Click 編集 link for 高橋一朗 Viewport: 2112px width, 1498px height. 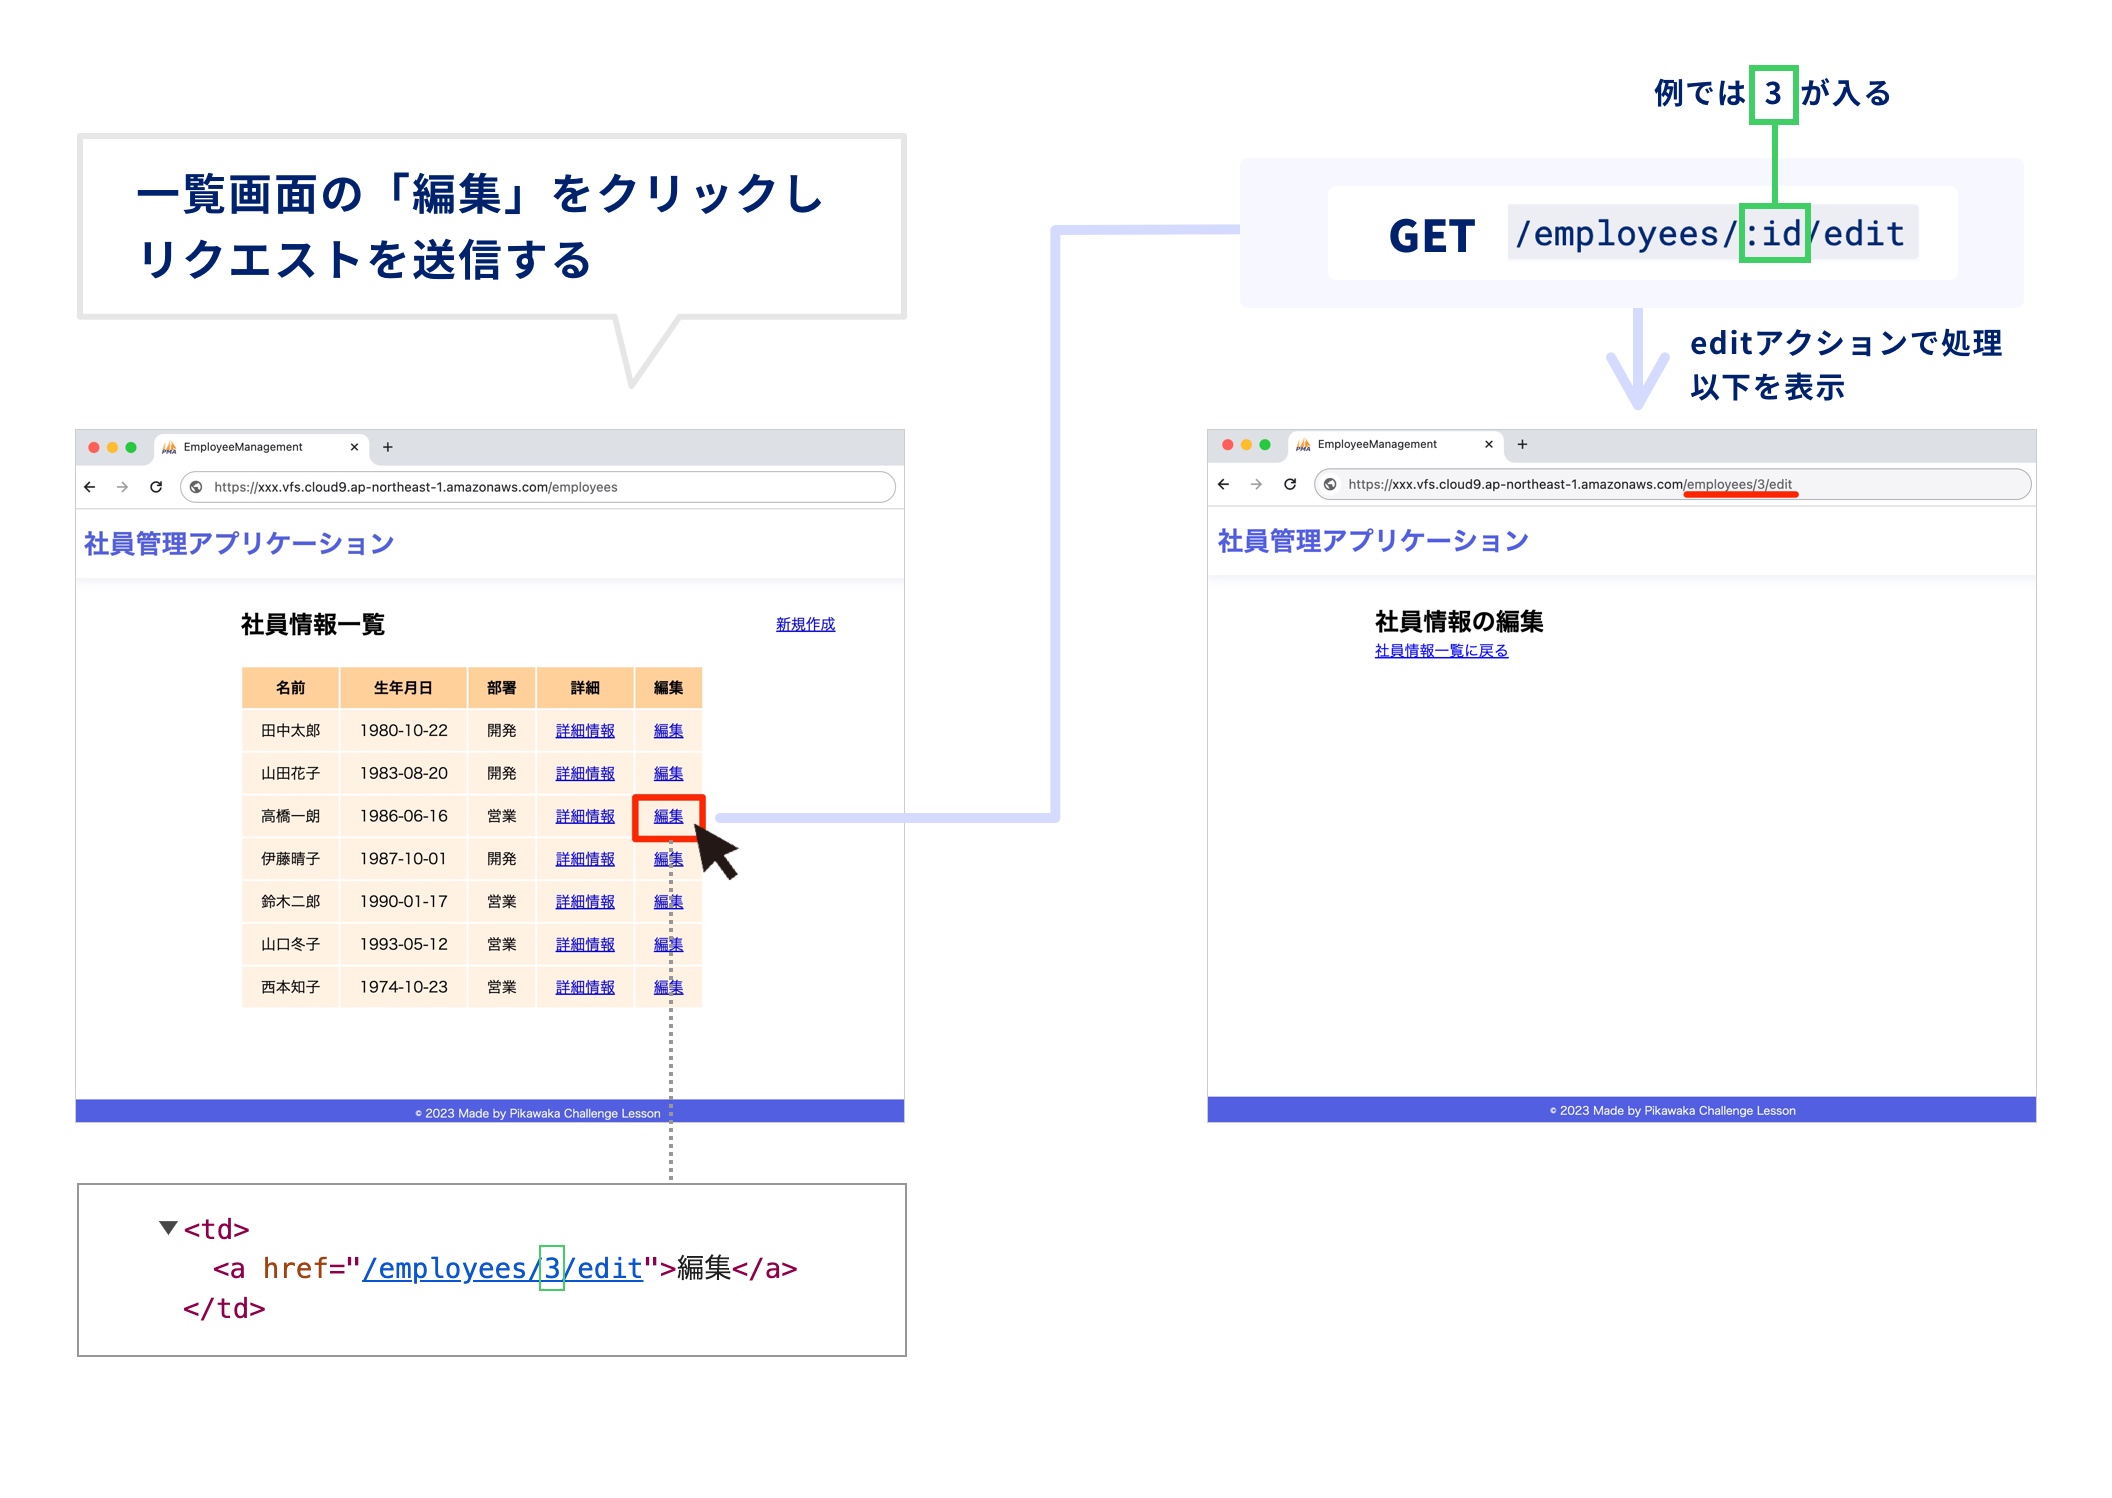[x=668, y=816]
